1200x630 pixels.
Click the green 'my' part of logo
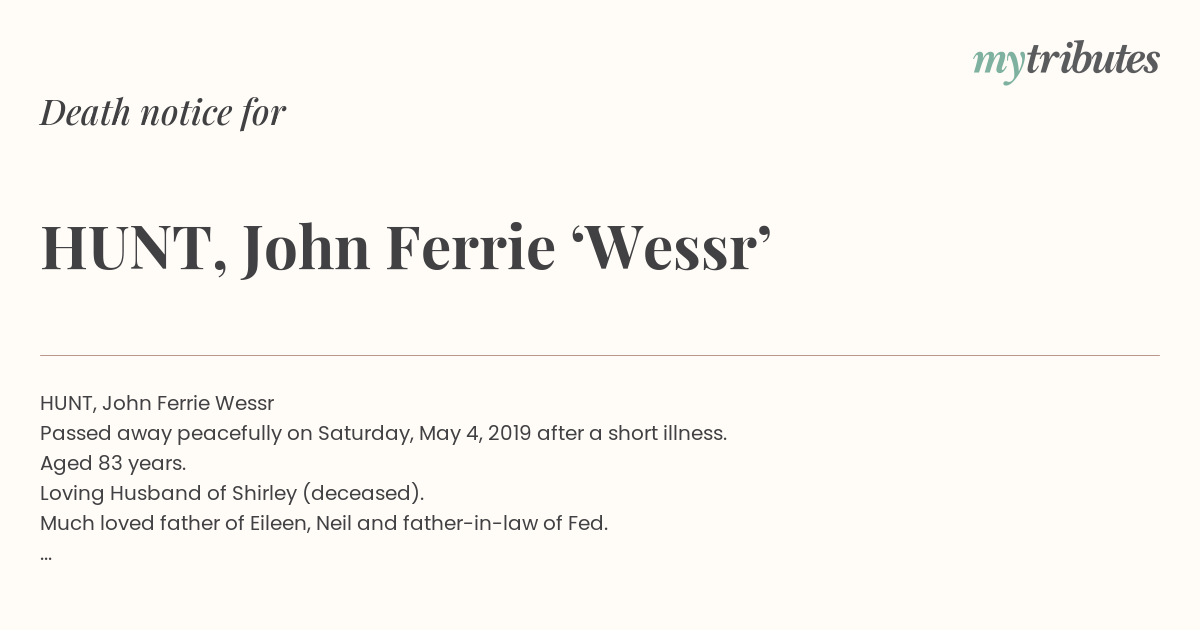(x=998, y=64)
